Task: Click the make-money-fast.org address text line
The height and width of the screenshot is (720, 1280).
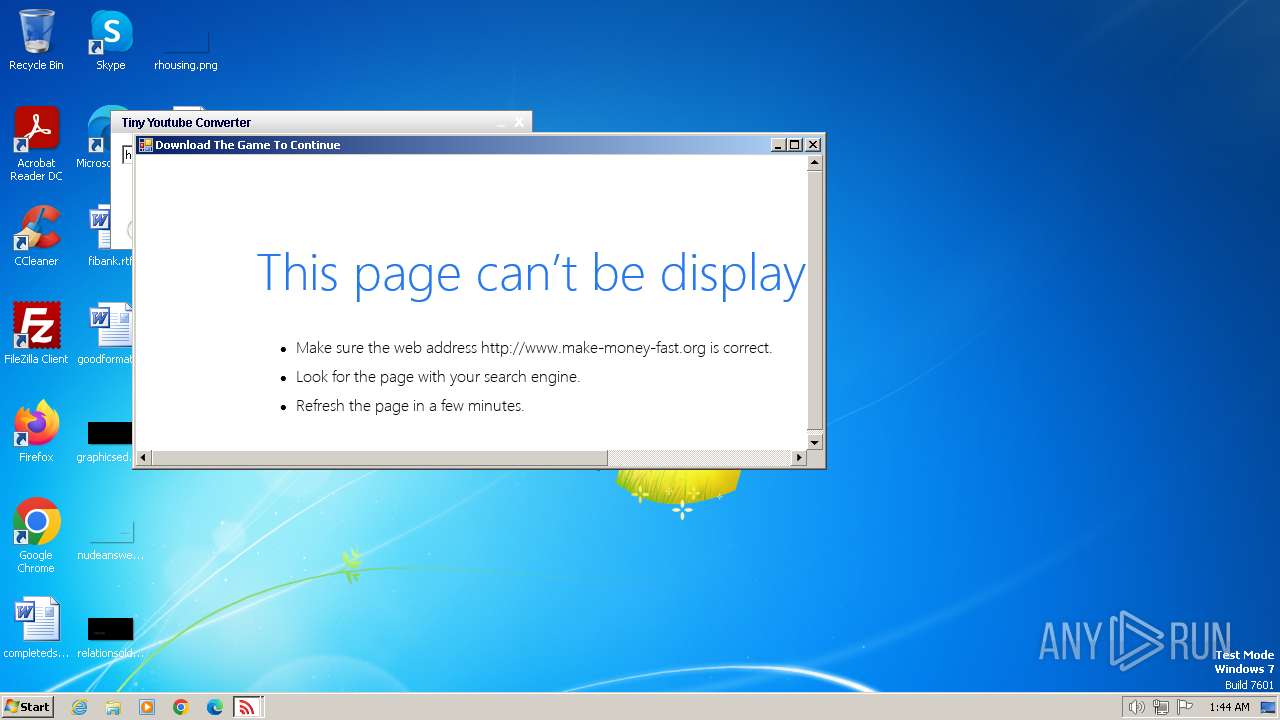Action: (x=534, y=348)
